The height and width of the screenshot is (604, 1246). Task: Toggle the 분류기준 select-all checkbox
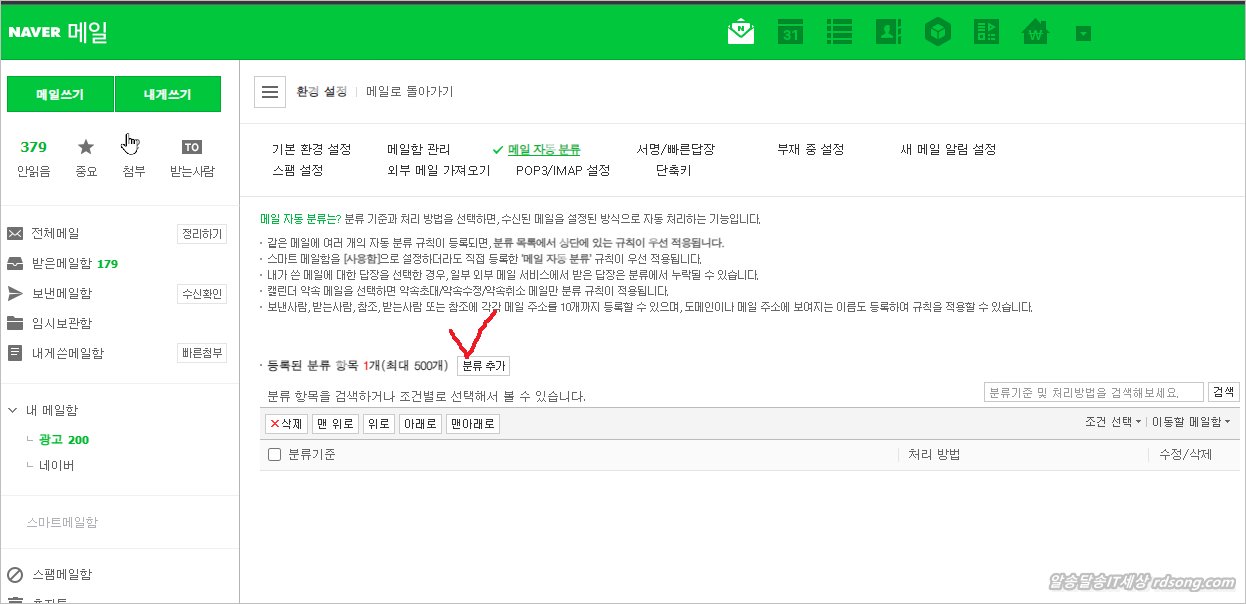pos(275,455)
